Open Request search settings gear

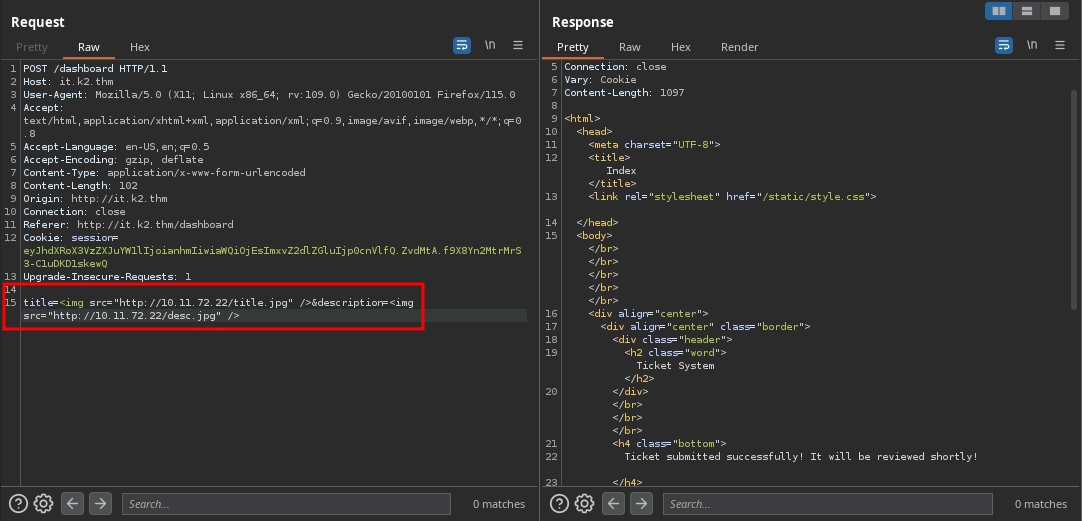click(x=43, y=504)
